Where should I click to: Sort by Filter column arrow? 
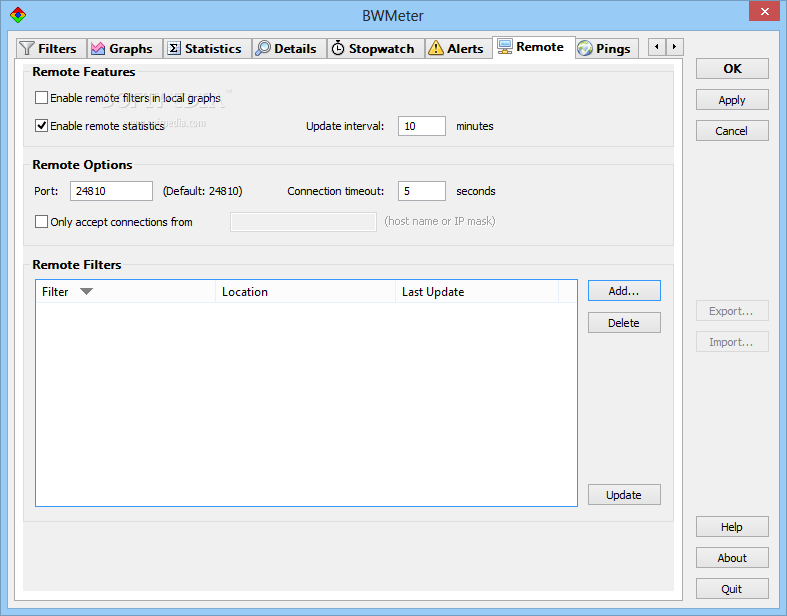coord(86,292)
